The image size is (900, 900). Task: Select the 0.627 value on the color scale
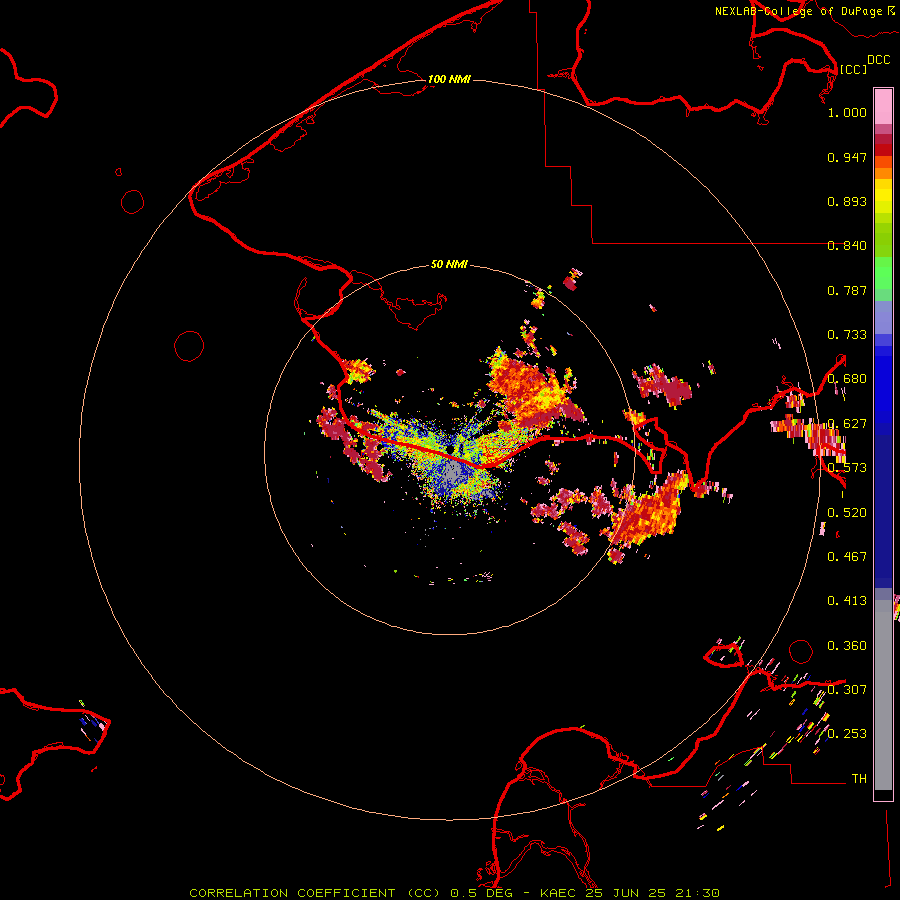[847, 424]
